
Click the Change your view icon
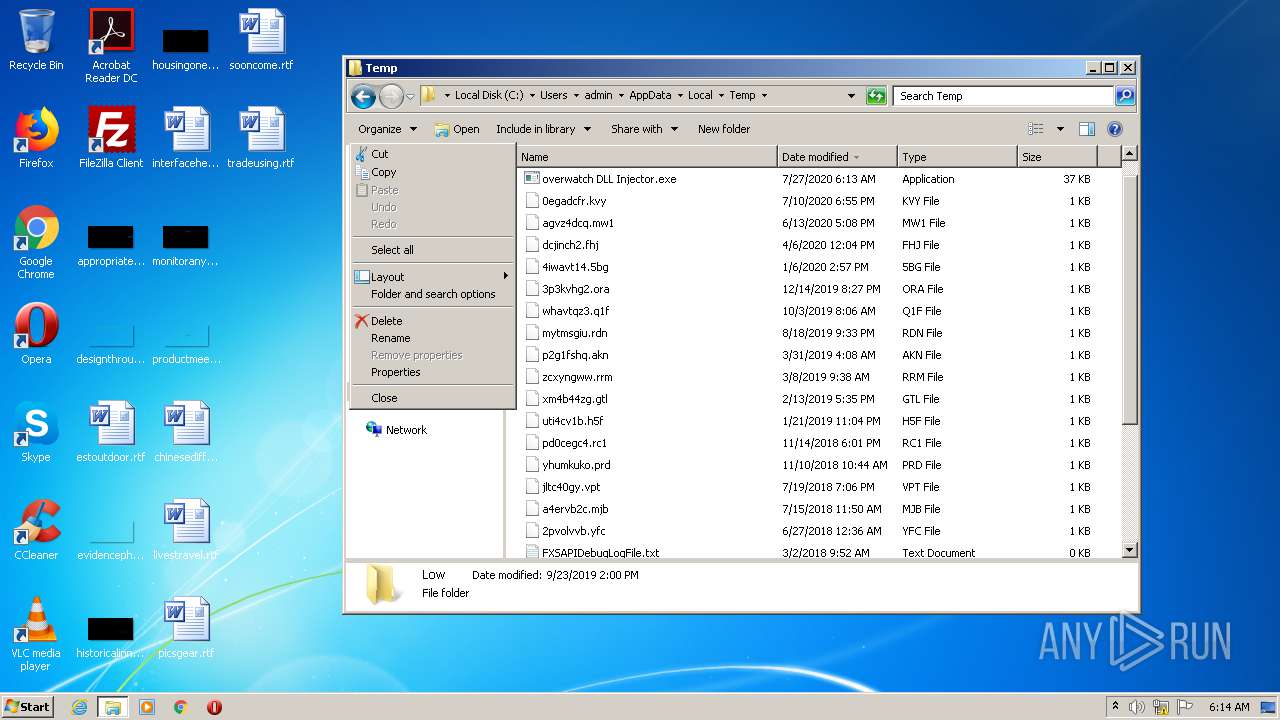point(1036,129)
